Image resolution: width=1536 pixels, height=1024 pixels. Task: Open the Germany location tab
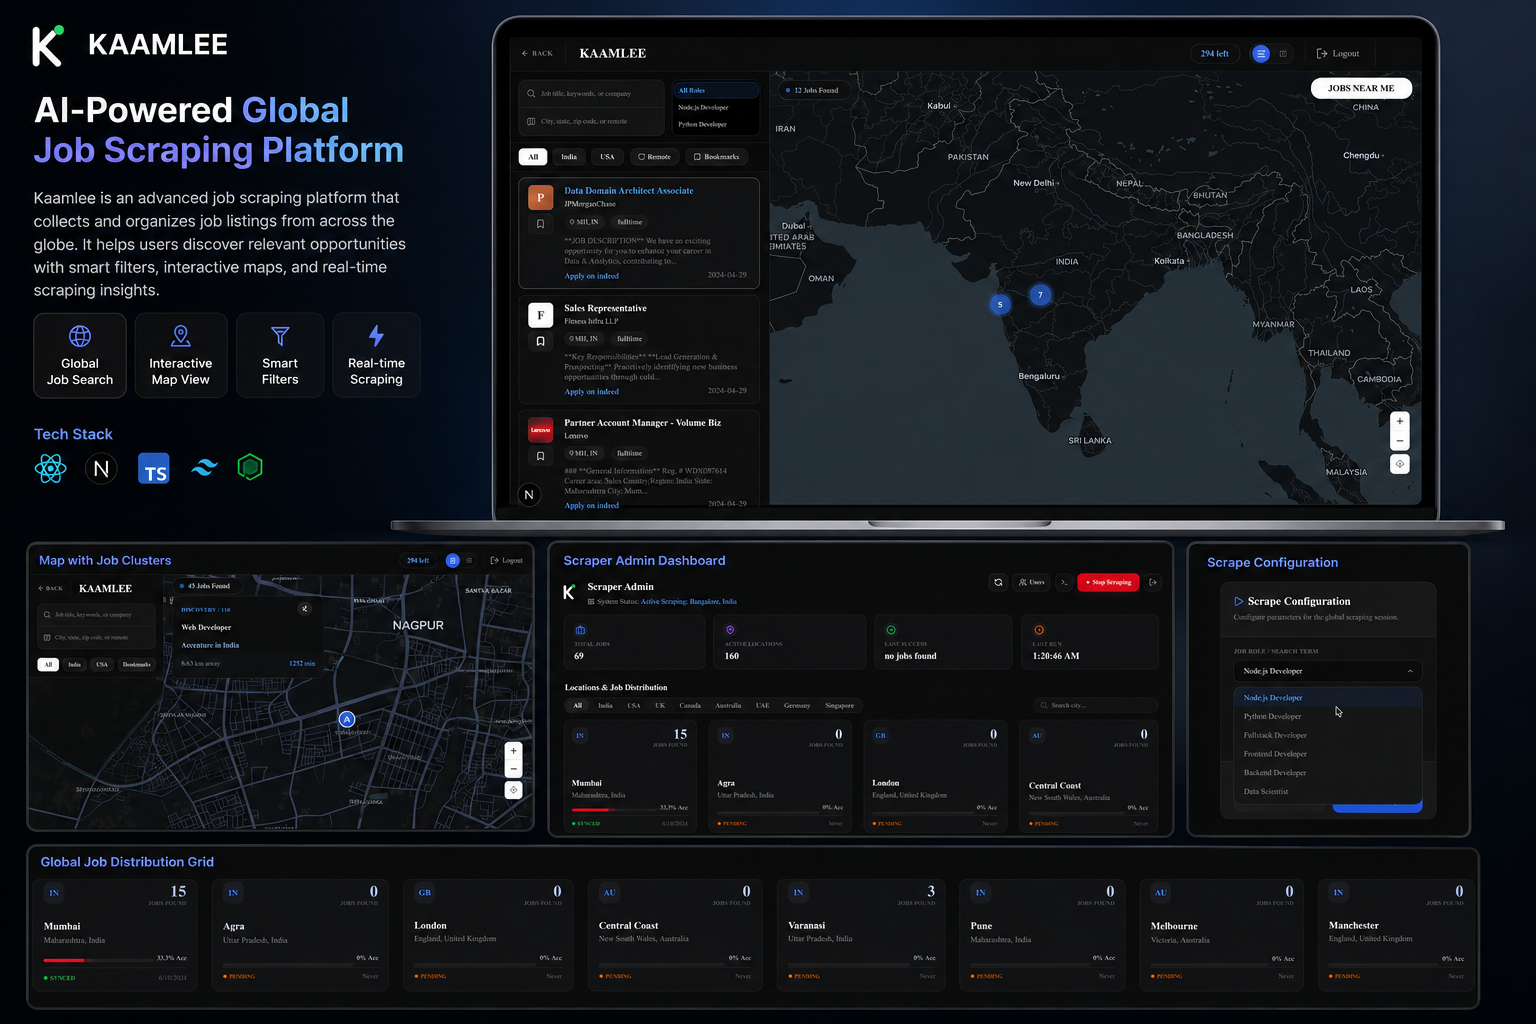797,706
